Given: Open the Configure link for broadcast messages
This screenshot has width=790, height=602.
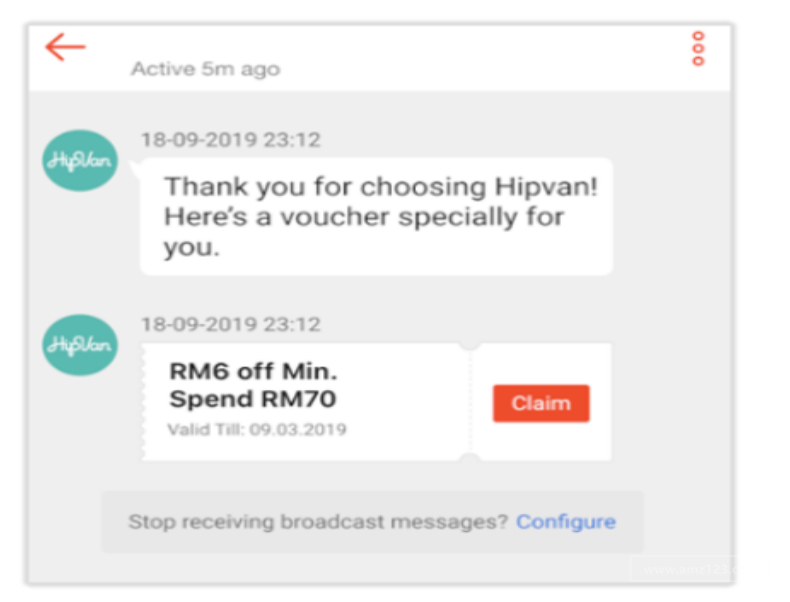Looking at the screenshot, I should [x=565, y=521].
